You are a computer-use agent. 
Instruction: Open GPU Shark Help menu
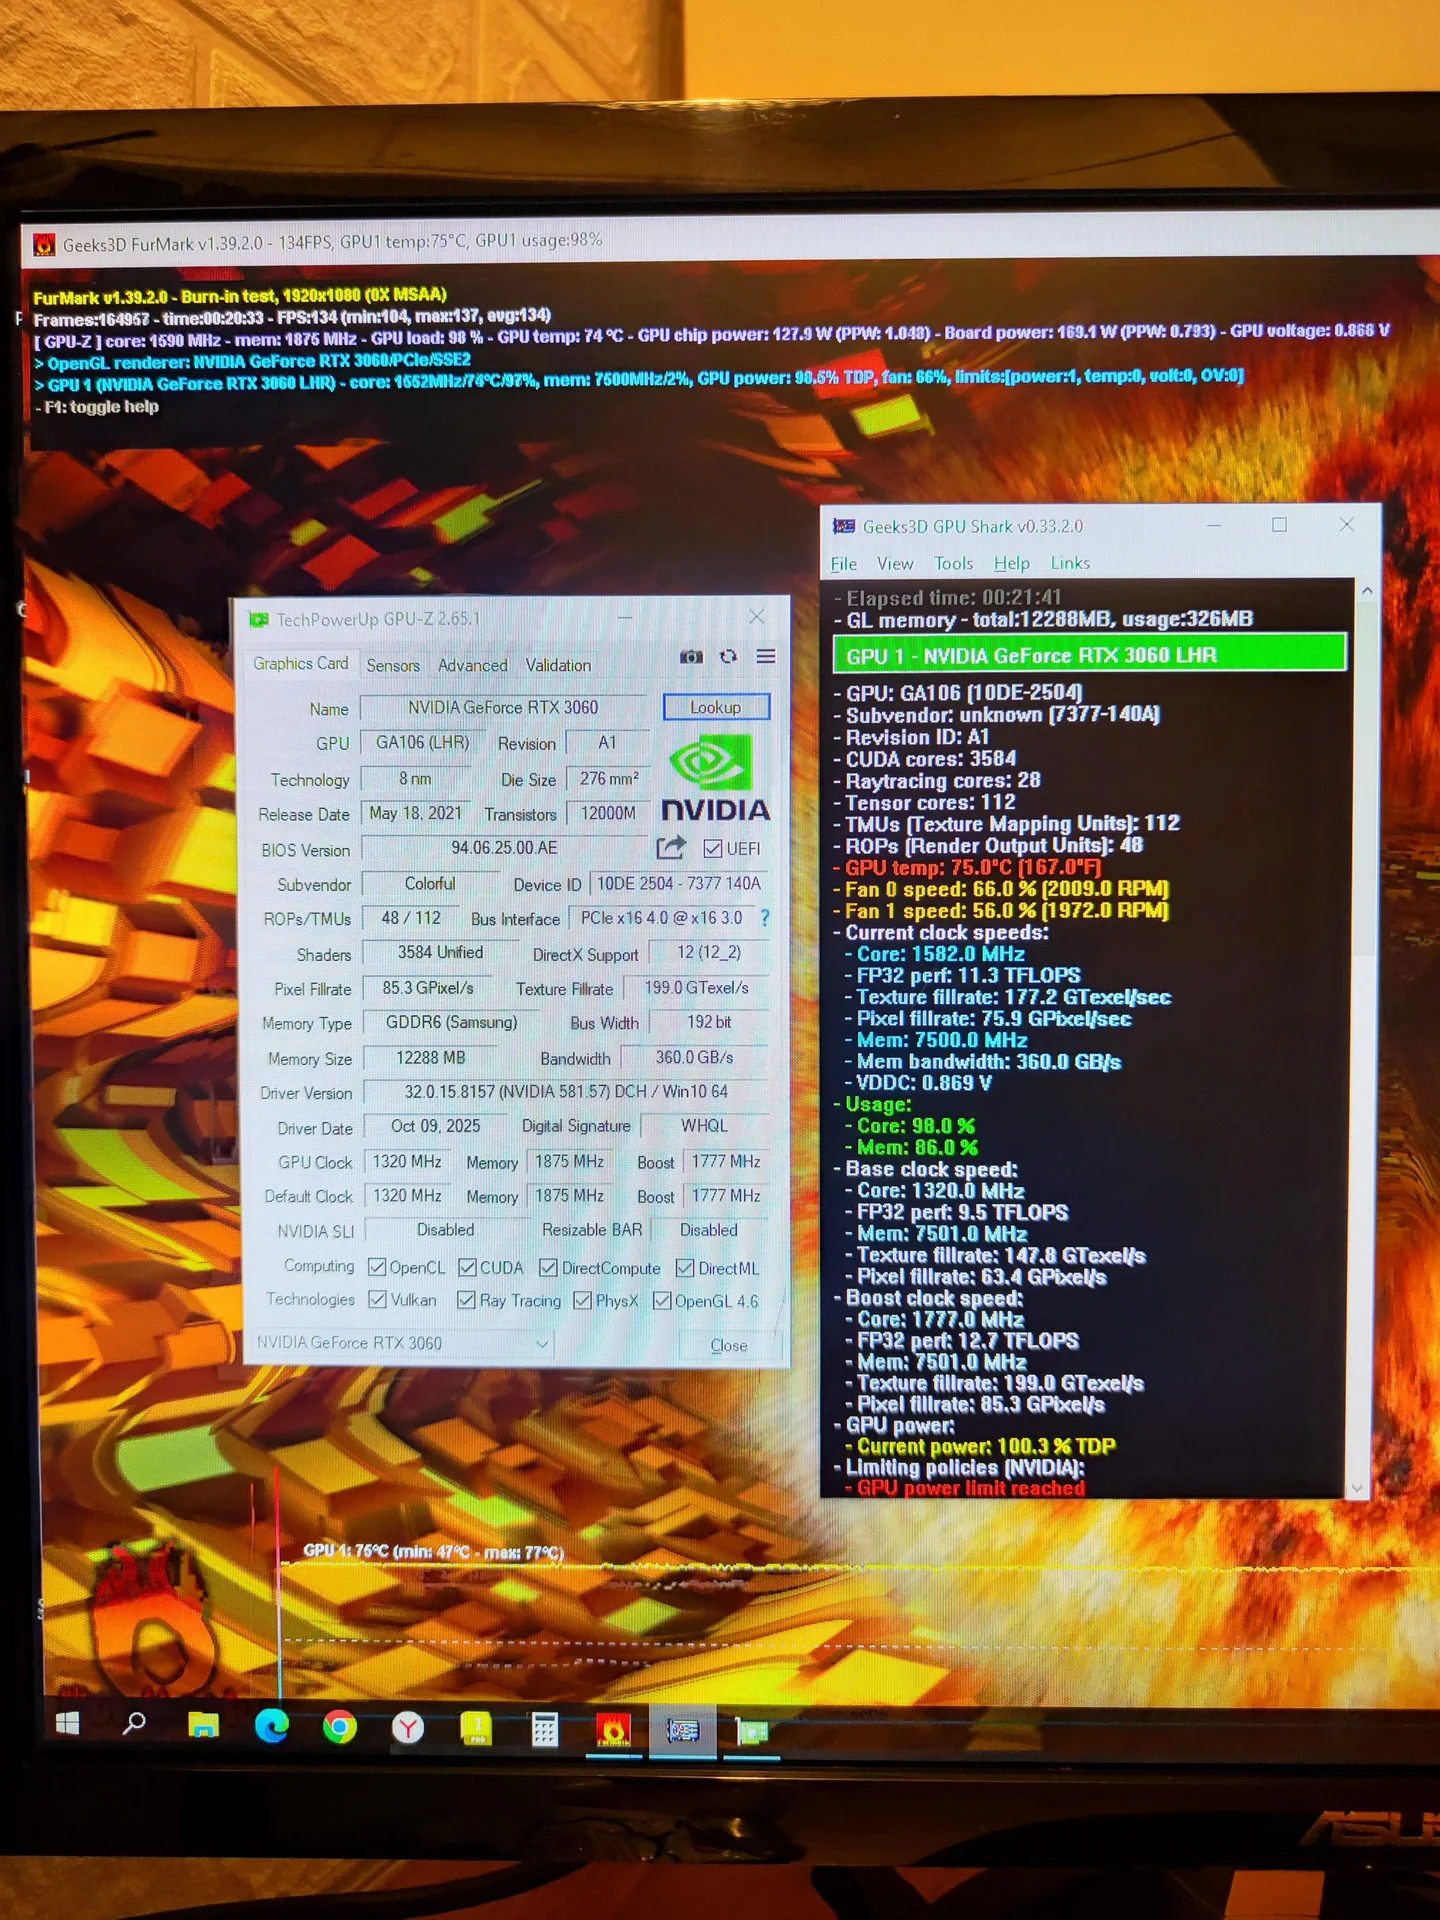click(1012, 564)
